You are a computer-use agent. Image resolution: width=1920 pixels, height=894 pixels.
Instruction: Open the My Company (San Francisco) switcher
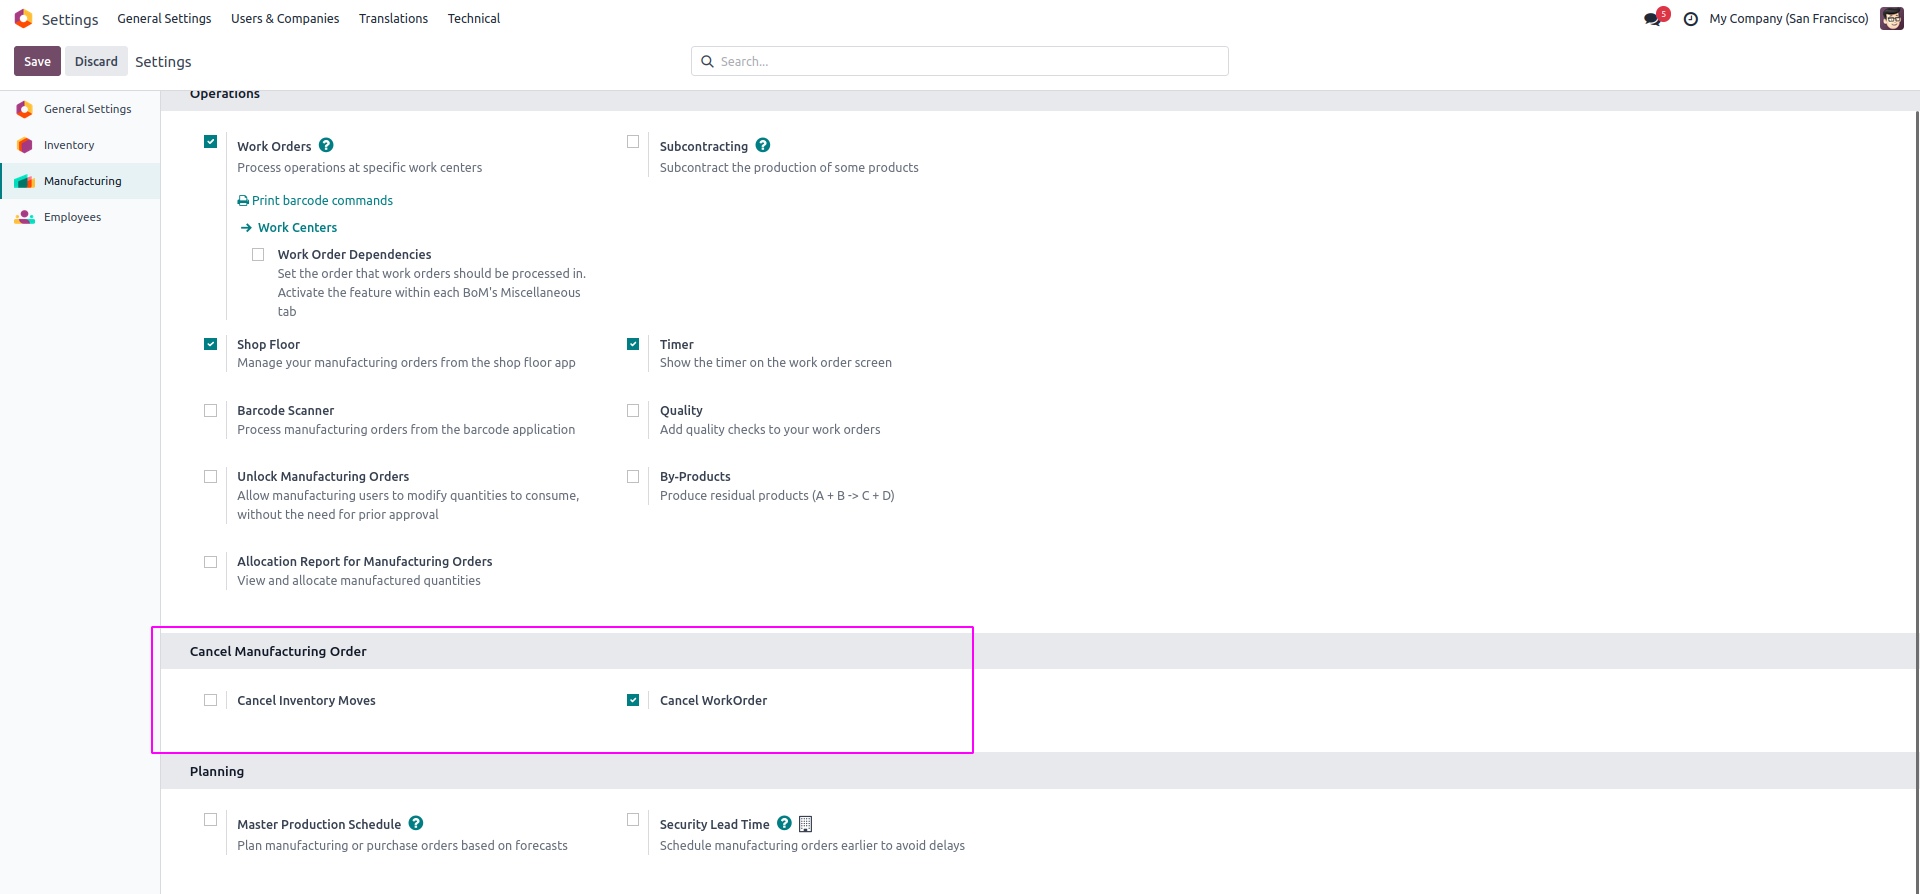pos(1788,19)
